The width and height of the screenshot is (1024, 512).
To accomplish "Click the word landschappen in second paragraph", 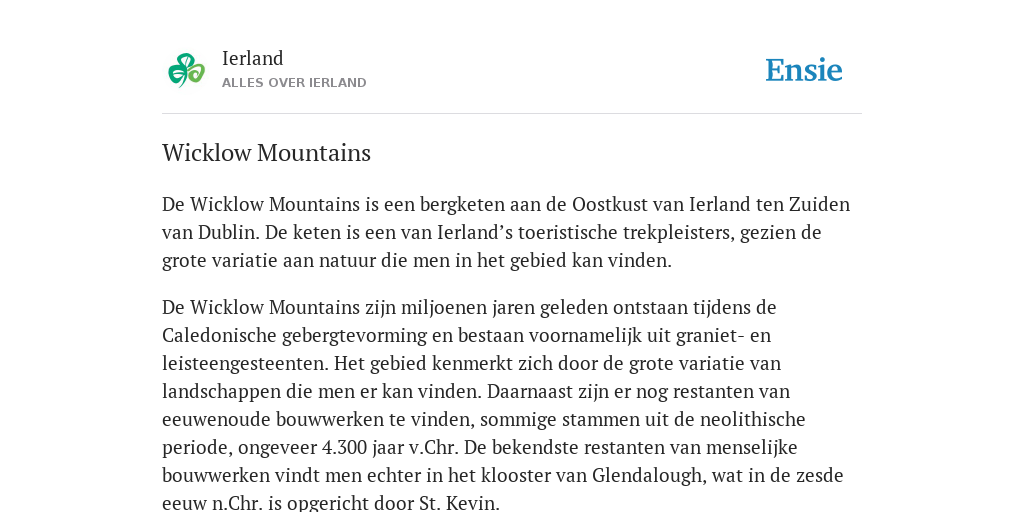I will 221,391.
